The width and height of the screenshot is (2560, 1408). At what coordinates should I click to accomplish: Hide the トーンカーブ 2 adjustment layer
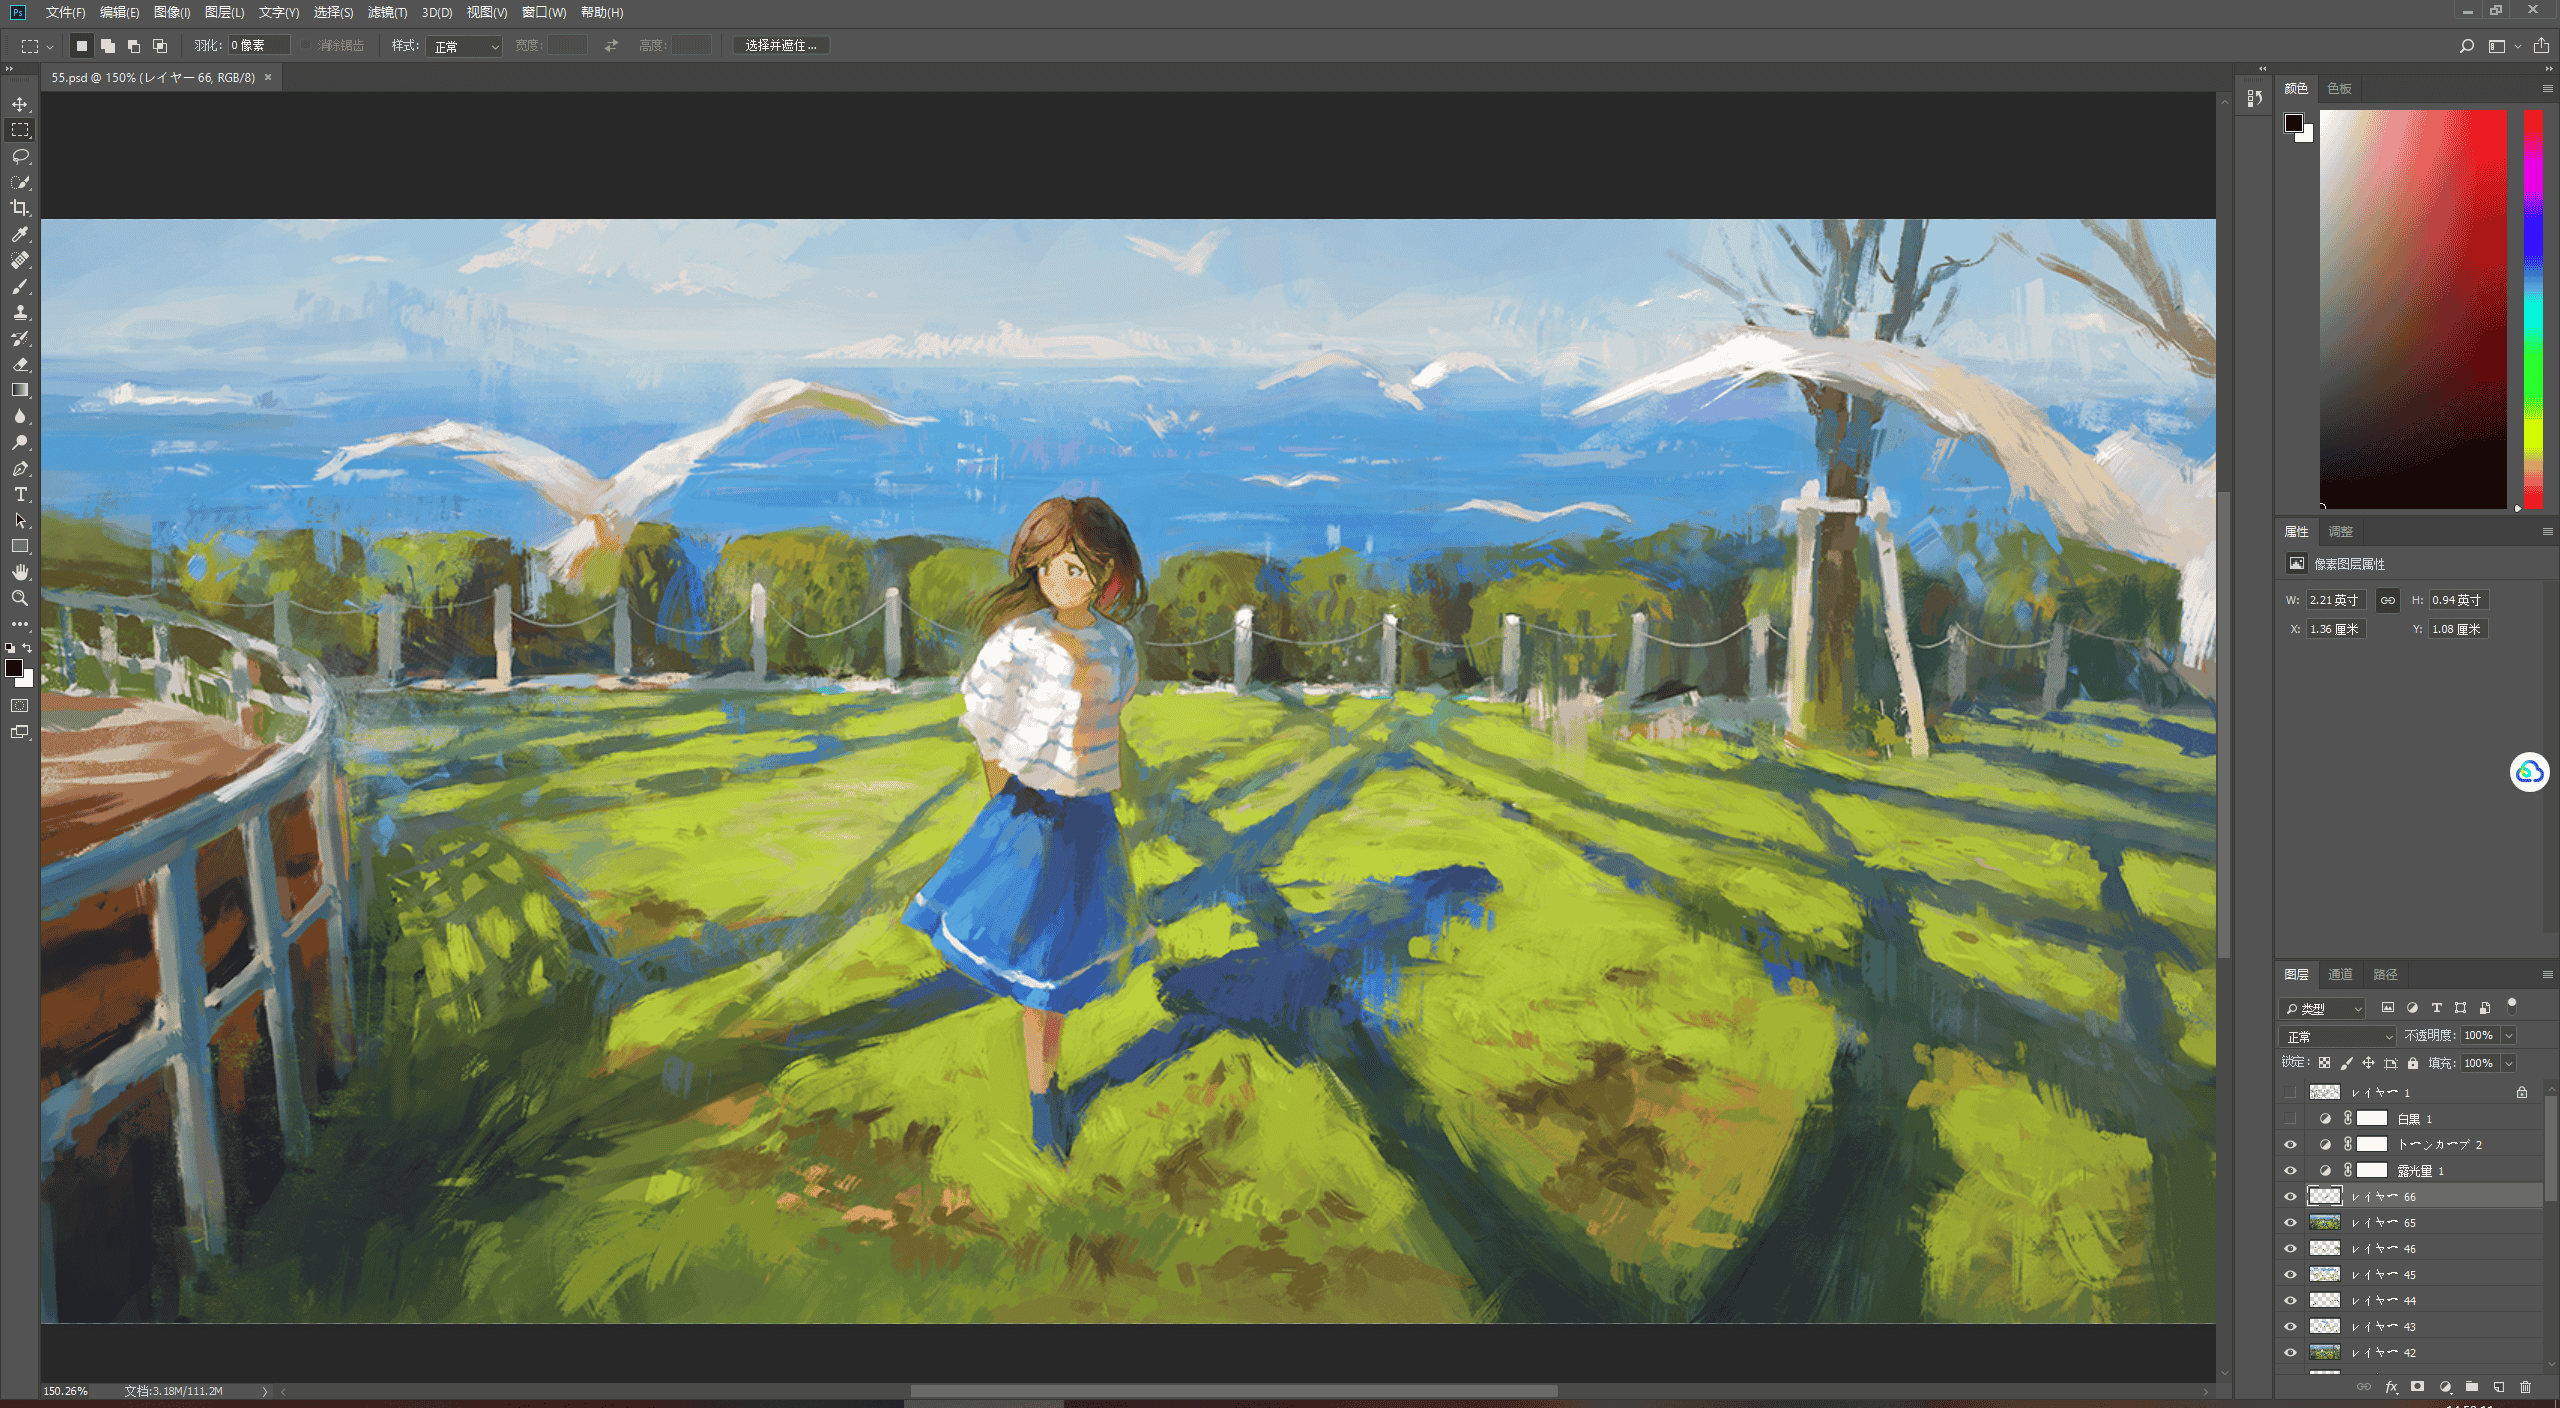click(x=2290, y=1144)
